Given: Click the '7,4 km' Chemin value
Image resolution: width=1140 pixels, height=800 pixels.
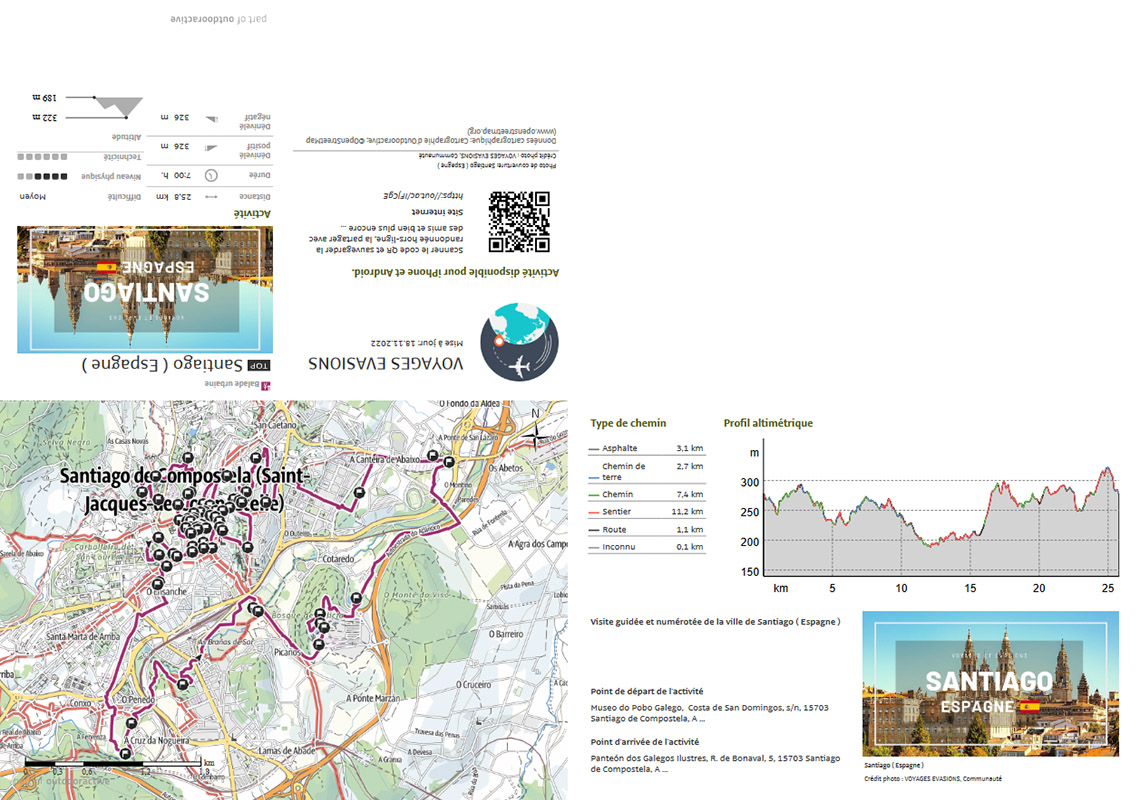Looking at the screenshot, I should (690, 495).
